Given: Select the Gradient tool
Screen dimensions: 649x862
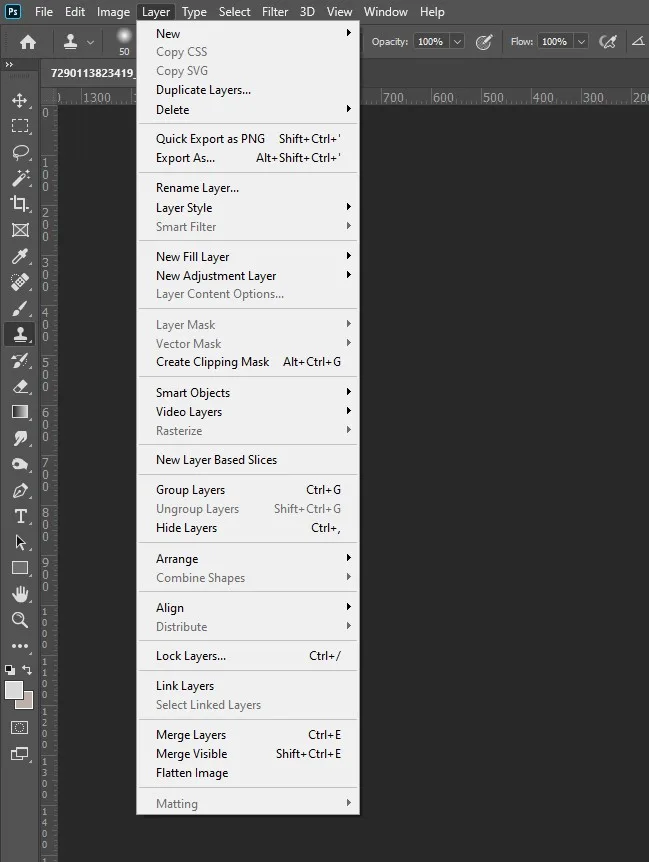Looking at the screenshot, I should (x=20, y=412).
